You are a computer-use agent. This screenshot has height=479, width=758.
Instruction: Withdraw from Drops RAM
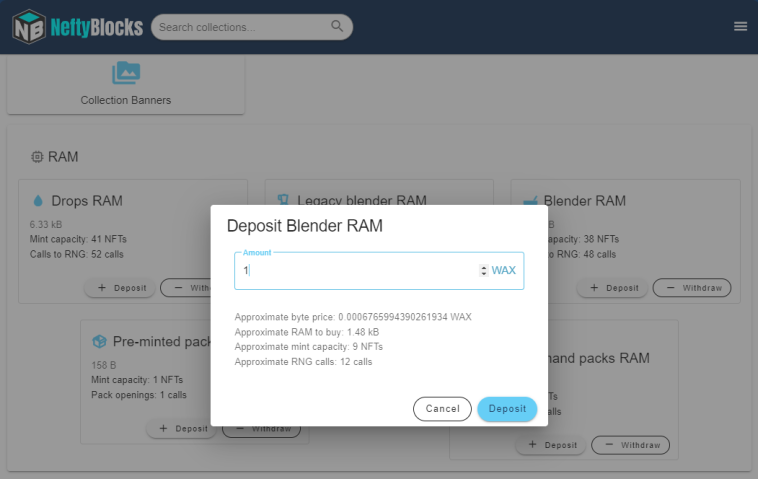tap(186, 288)
